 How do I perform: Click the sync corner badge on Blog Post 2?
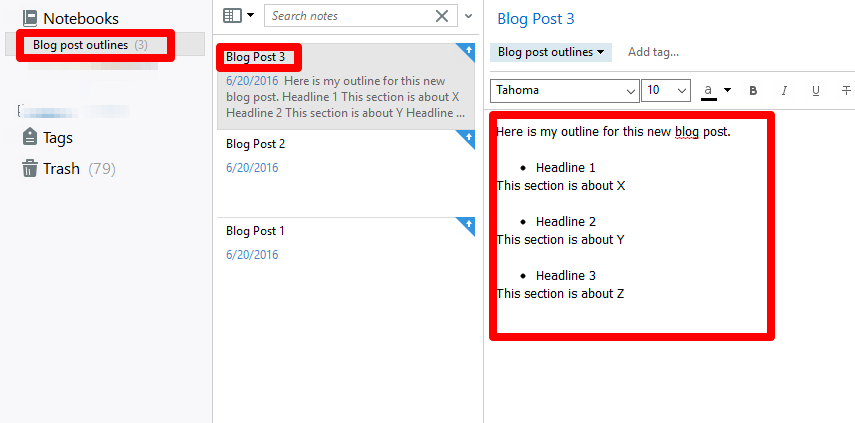point(467,138)
